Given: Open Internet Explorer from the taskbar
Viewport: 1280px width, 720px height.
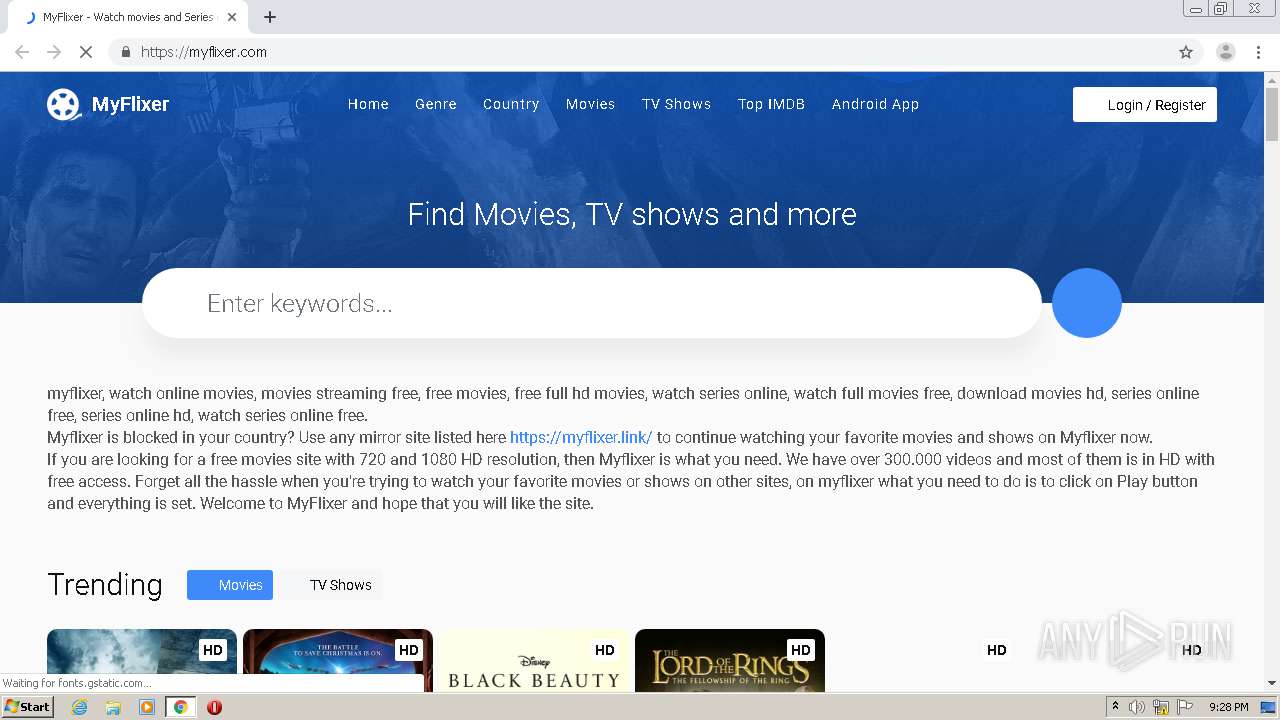Looking at the screenshot, I should click(79, 707).
